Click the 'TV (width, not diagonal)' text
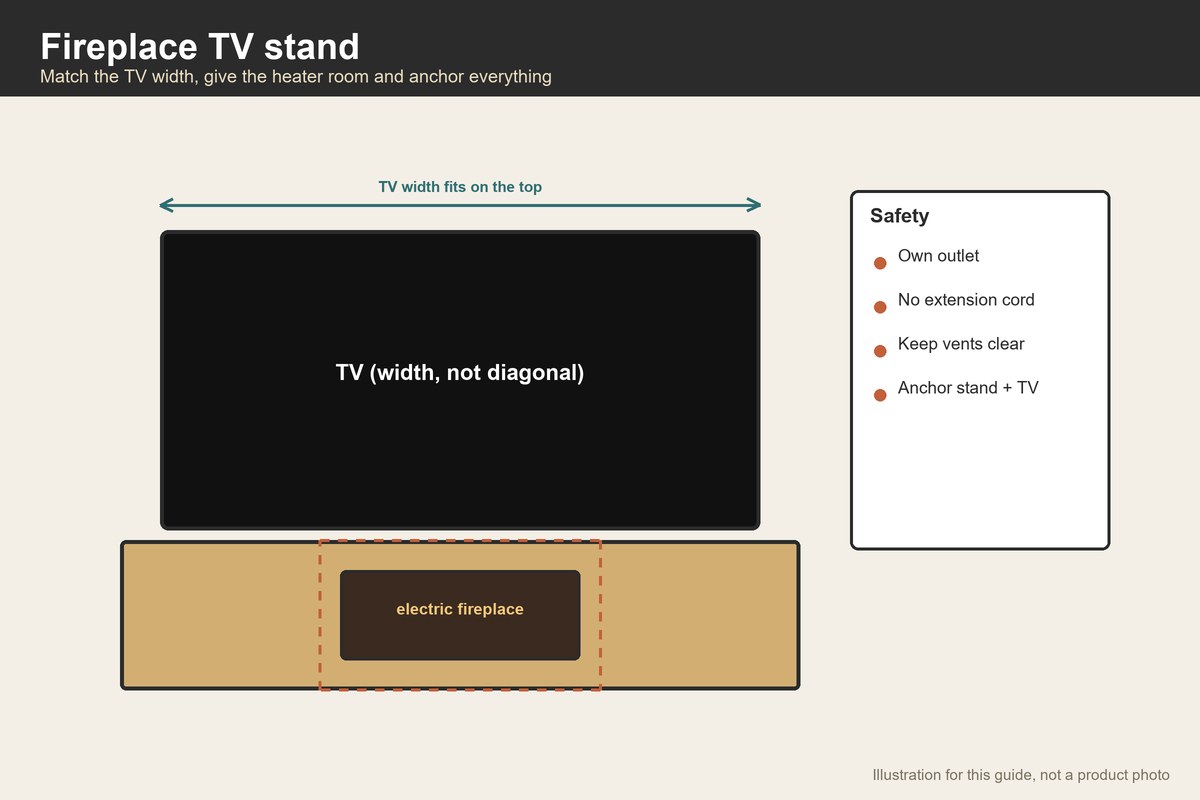Viewport: 1200px width, 800px height. point(460,373)
